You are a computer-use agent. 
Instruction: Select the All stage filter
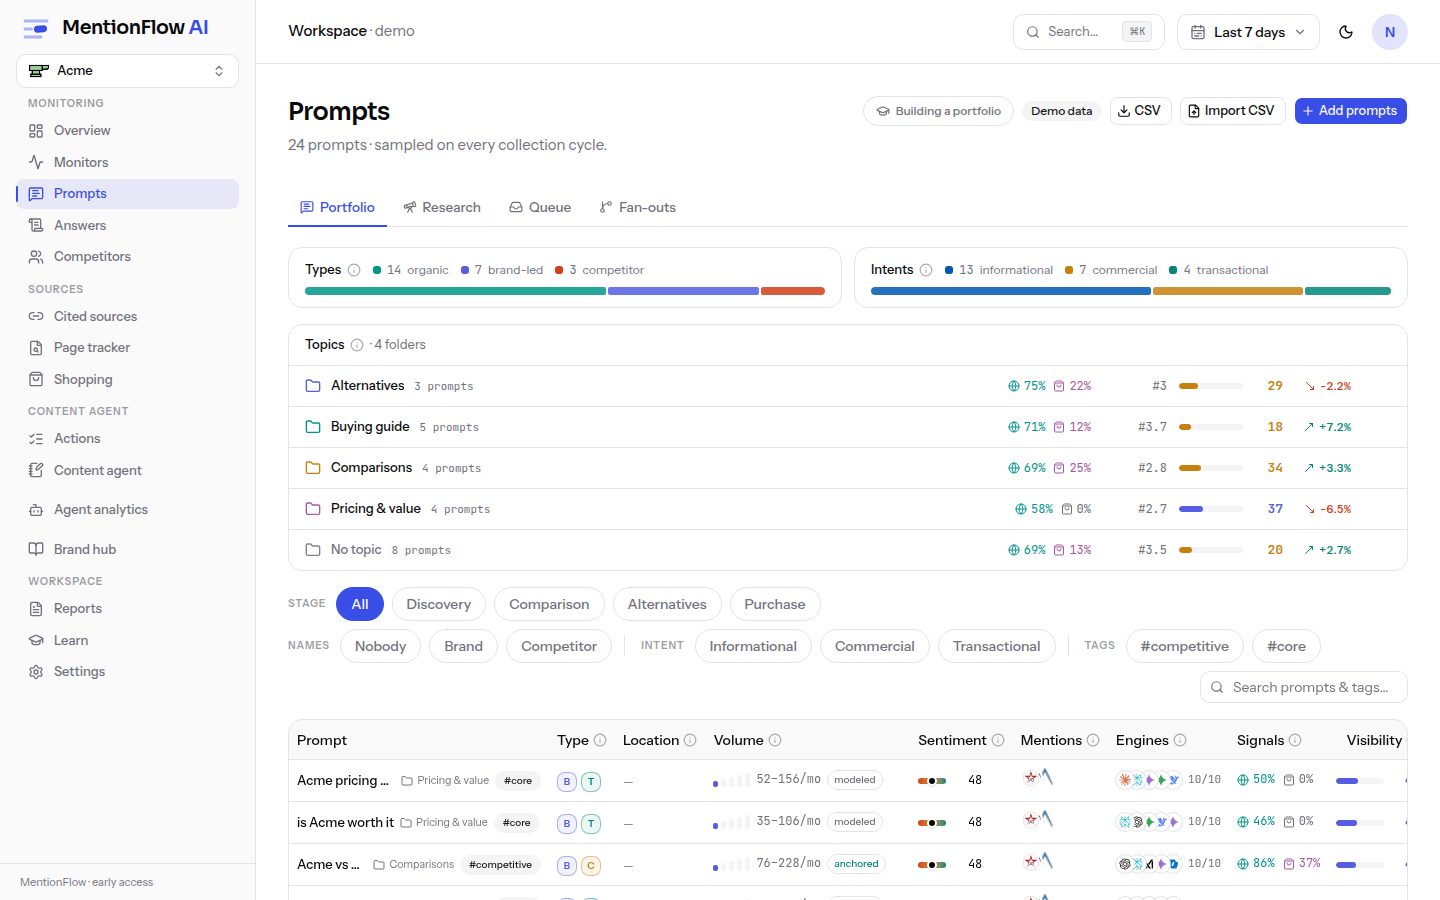pyautogui.click(x=360, y=604)
